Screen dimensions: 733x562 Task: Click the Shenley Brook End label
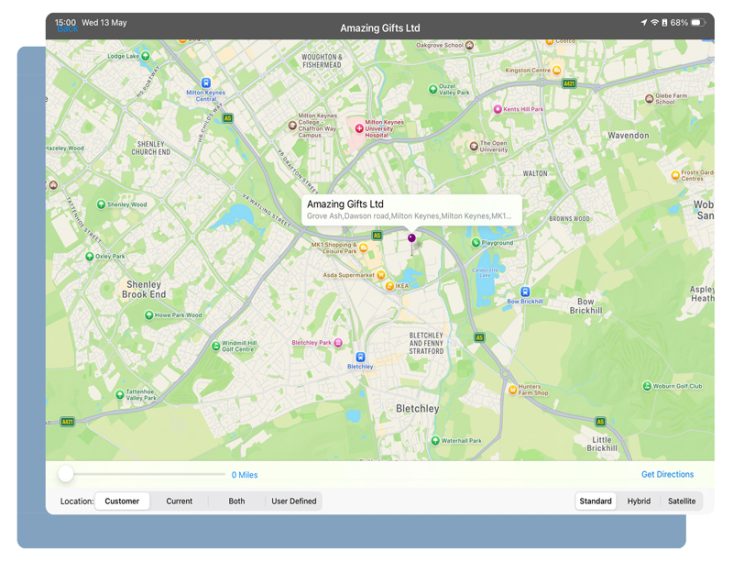[144, 289]
